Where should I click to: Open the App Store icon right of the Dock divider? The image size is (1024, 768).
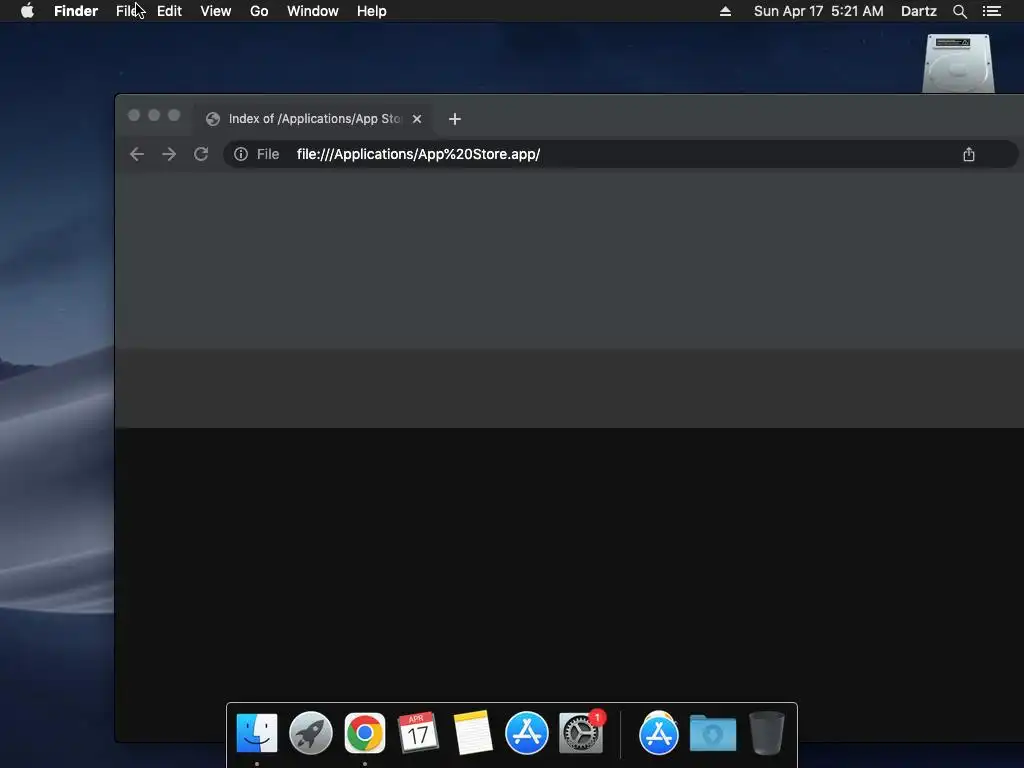click(658, 733)
